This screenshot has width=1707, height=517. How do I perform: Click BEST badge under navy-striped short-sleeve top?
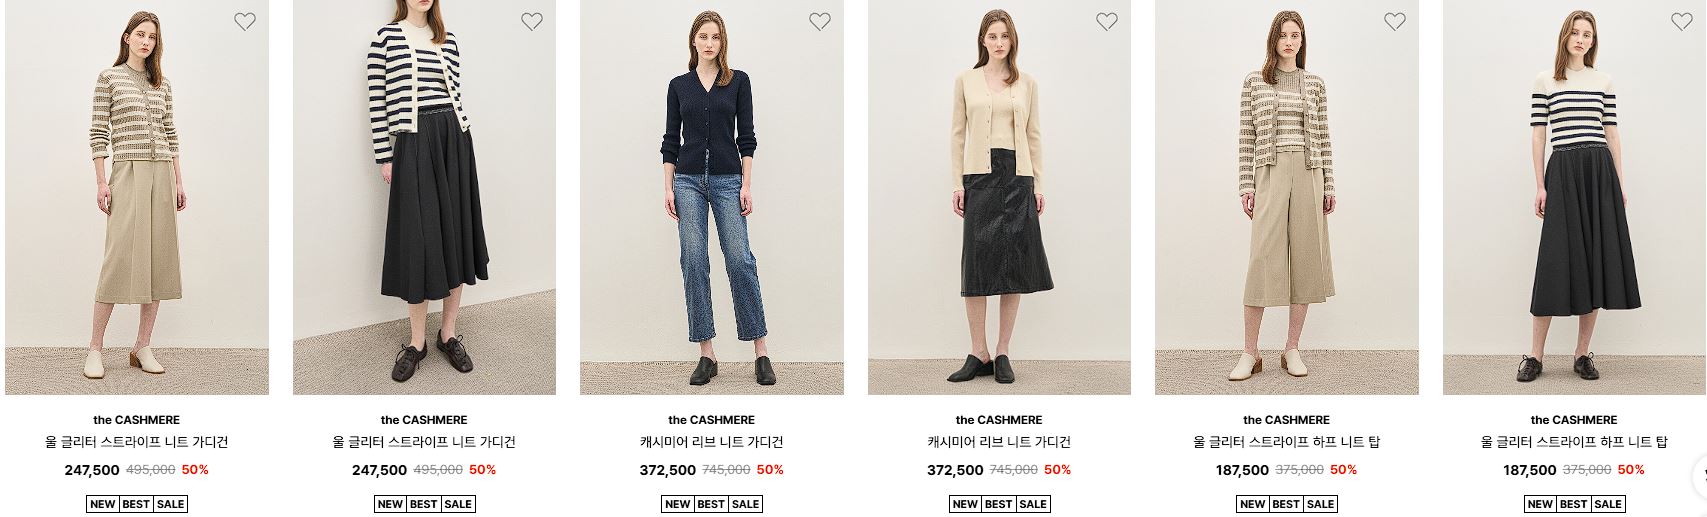click(x=1574, y=504)
